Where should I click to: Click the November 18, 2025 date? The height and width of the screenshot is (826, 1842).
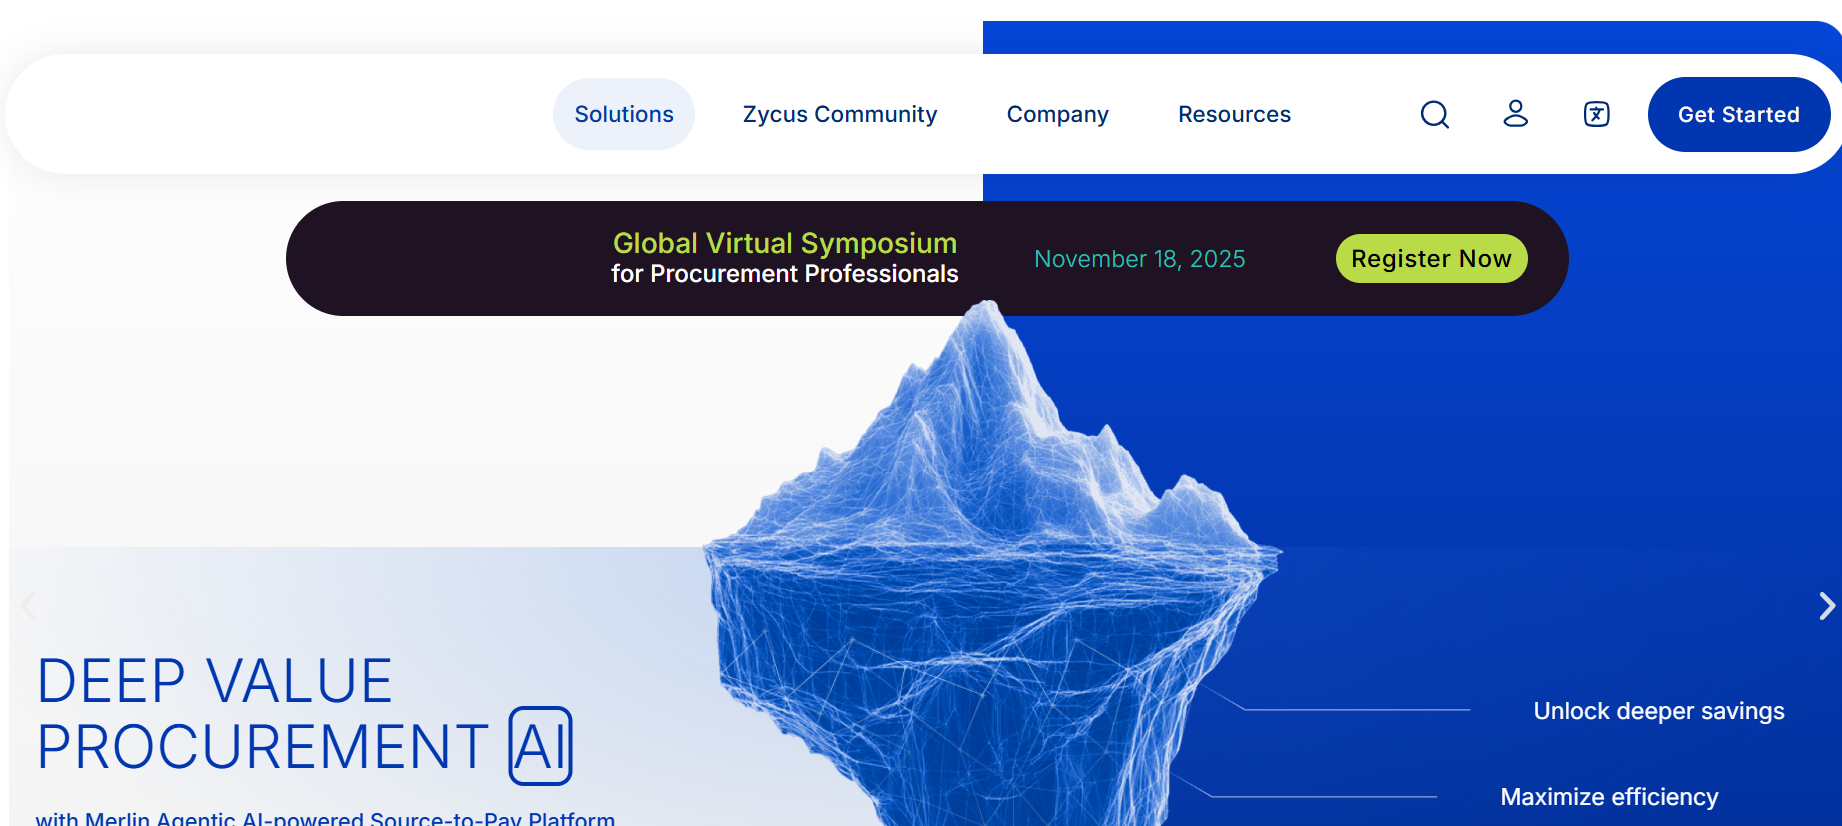coord(1139,259)
